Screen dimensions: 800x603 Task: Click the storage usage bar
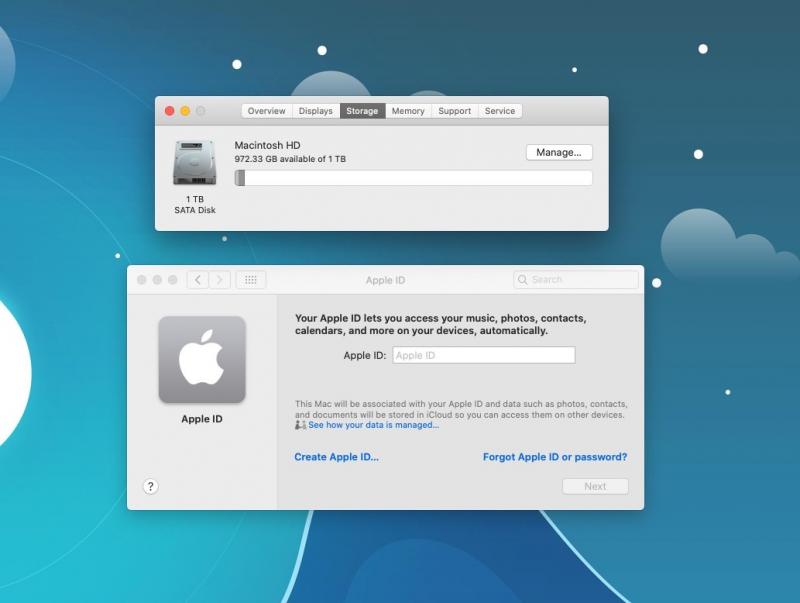(413, 178)
